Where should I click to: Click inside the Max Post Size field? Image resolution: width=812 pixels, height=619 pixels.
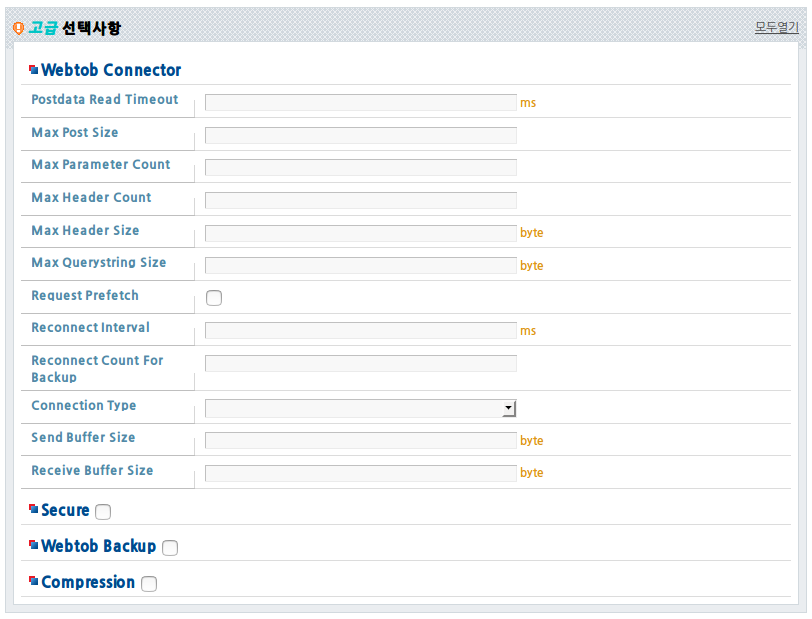pos(361,135)
